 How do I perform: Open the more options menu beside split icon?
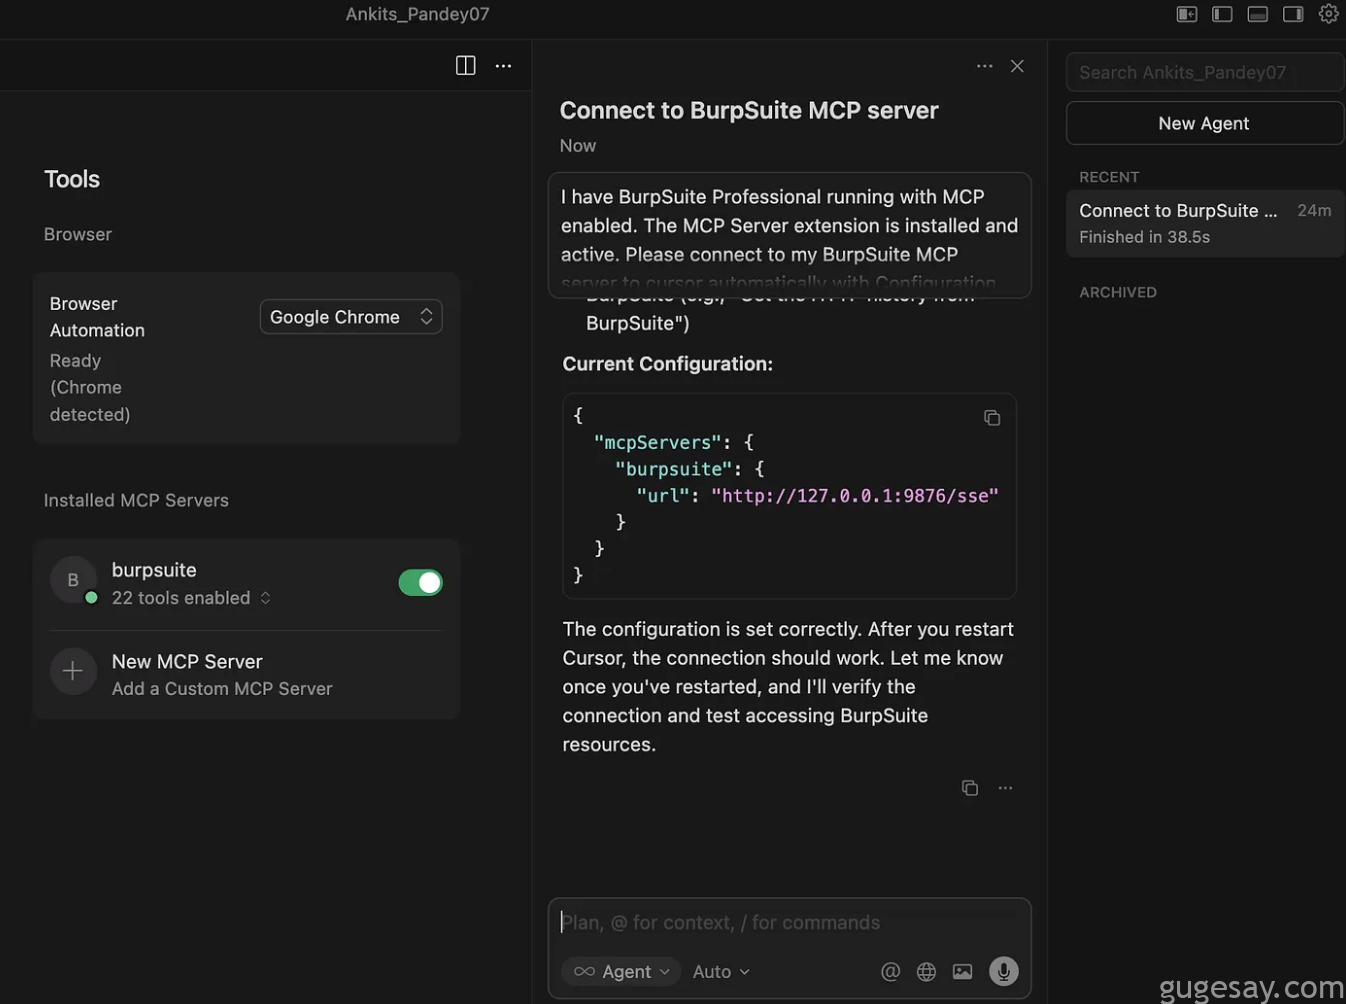(503, 66)
